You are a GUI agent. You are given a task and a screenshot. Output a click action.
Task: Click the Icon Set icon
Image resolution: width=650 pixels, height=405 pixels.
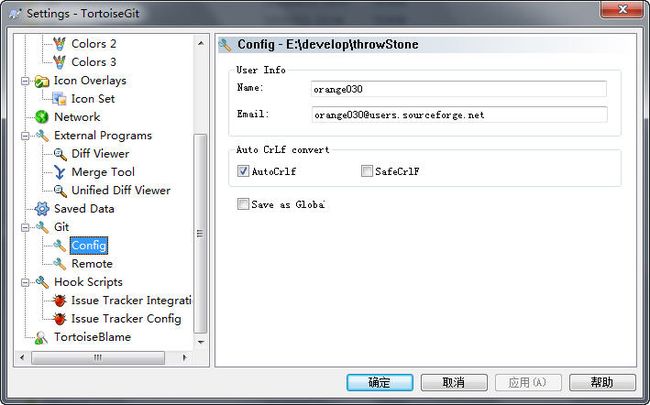click(59, 99)
